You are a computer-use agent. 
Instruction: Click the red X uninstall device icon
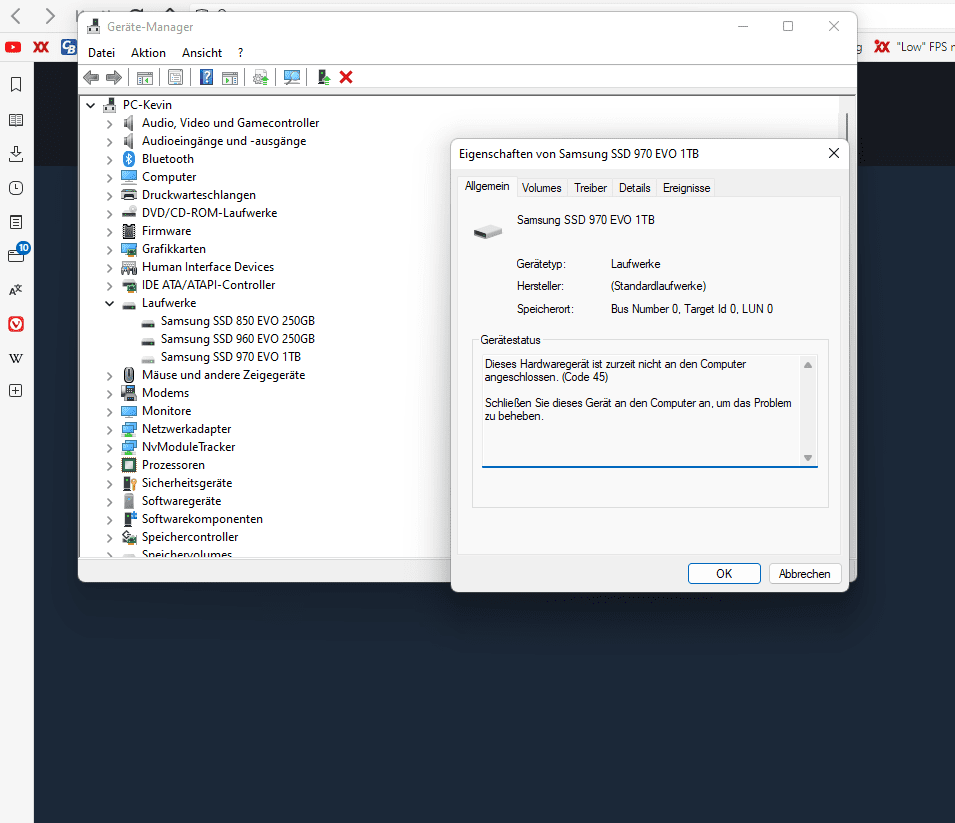click(x=346, y=77)
